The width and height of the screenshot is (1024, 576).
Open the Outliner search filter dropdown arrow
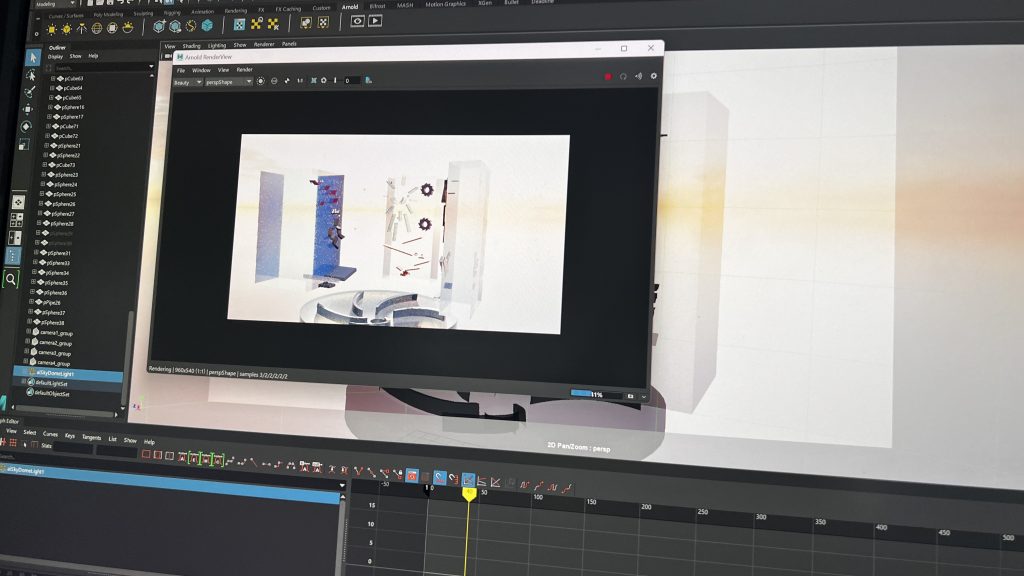click(151, 67)
